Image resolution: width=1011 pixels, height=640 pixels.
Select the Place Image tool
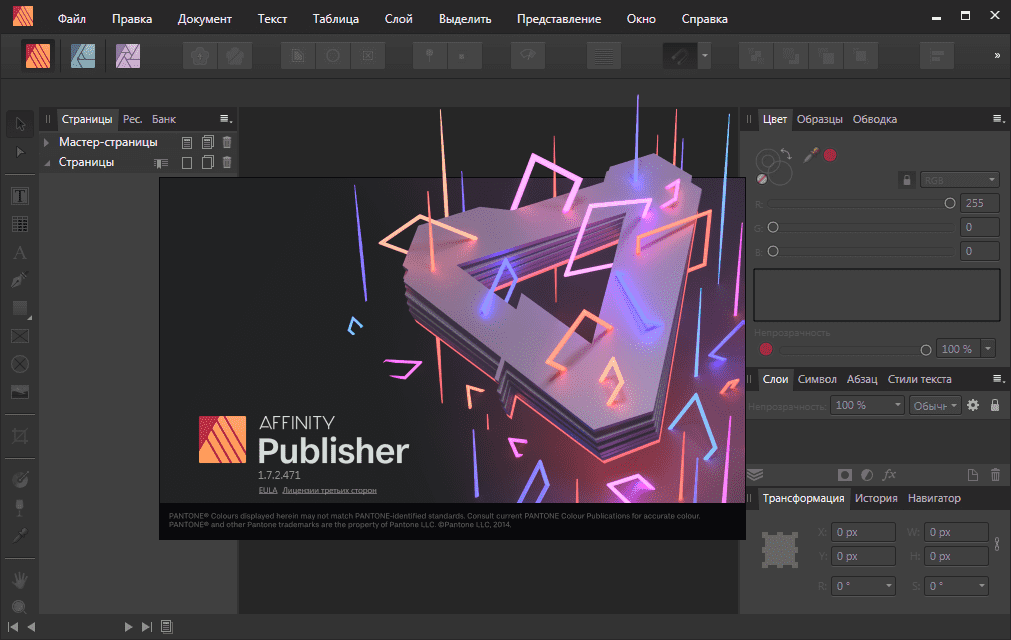coord(20,392)
